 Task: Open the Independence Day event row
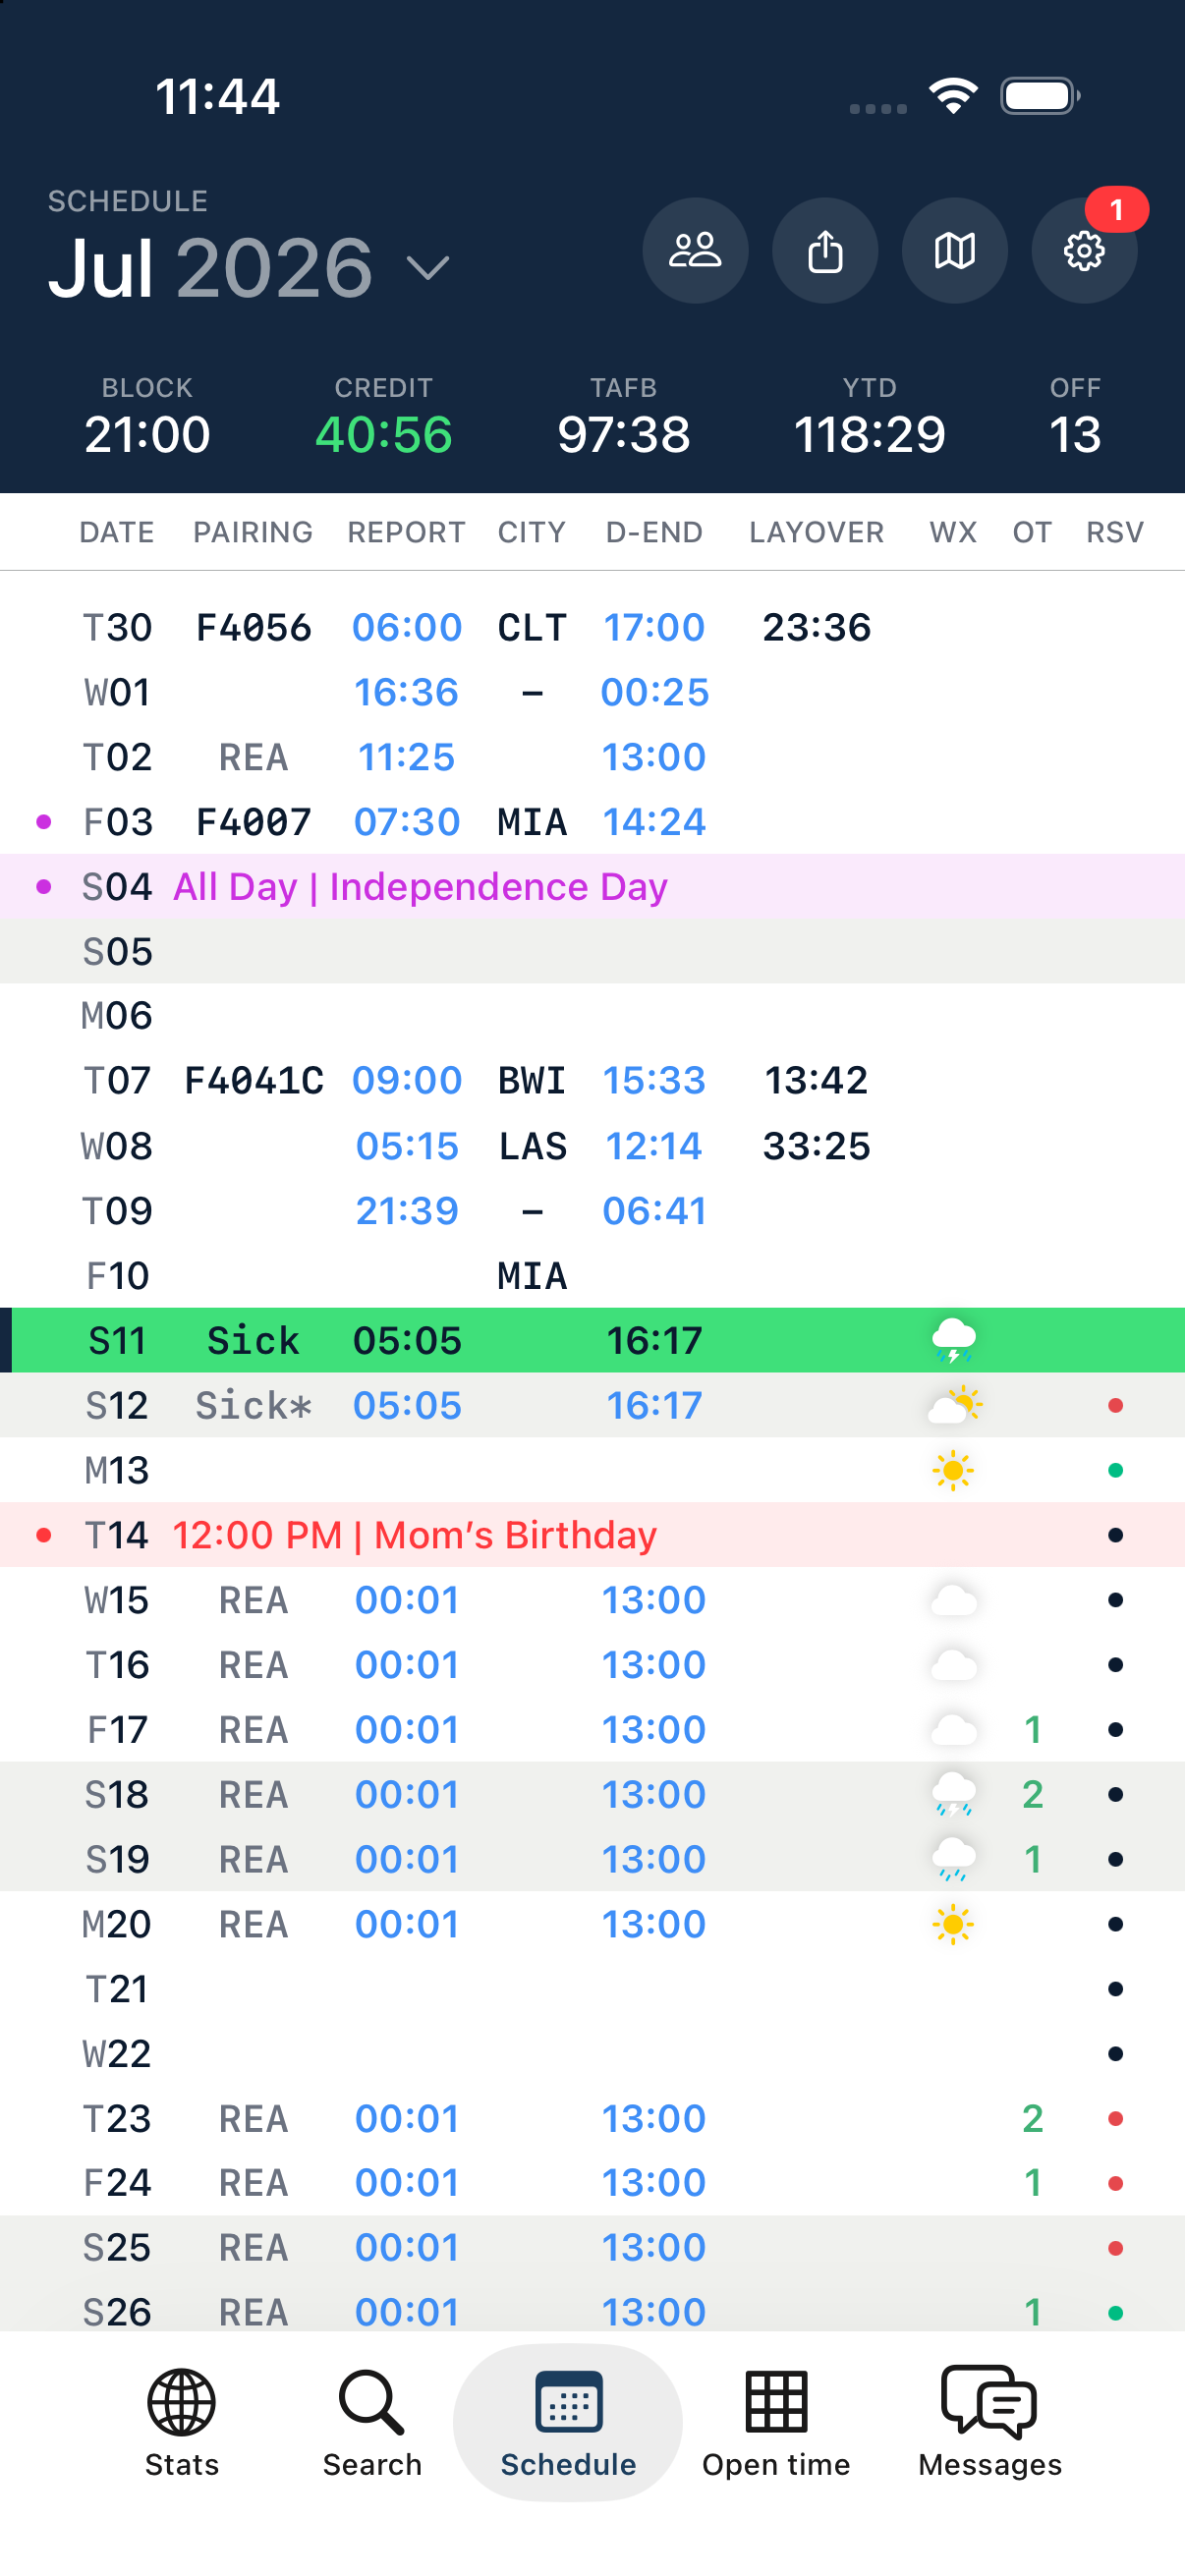pos(592,887)
